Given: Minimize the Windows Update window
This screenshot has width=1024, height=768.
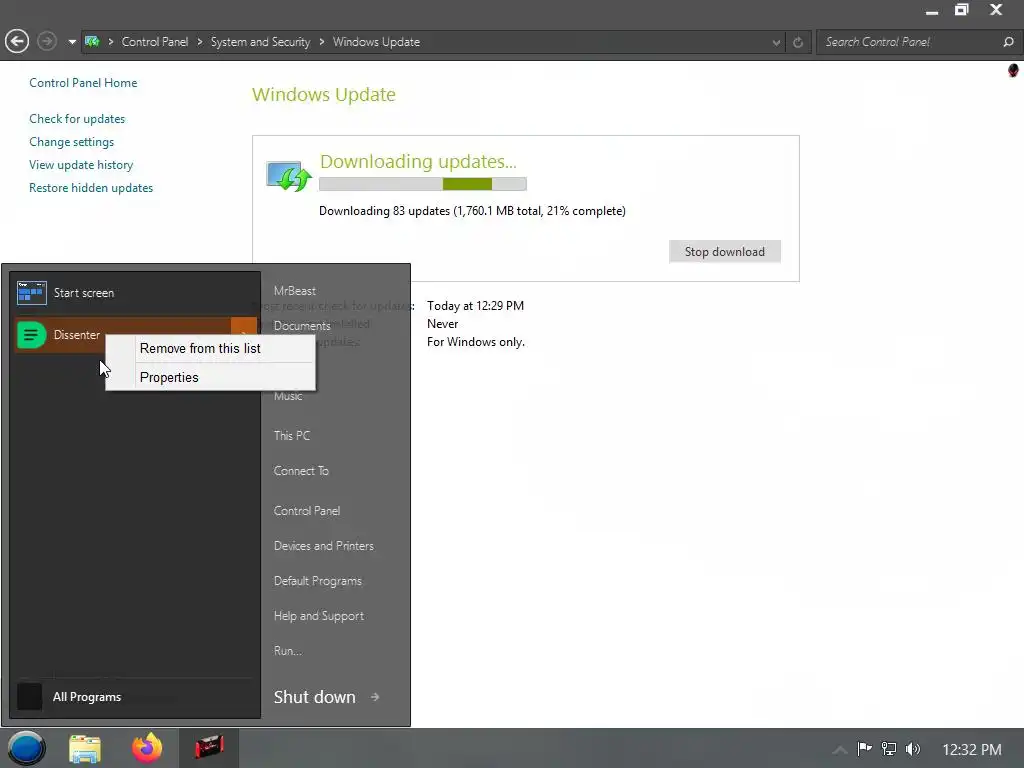Looking at the screenshot, I should coord(932,10).
